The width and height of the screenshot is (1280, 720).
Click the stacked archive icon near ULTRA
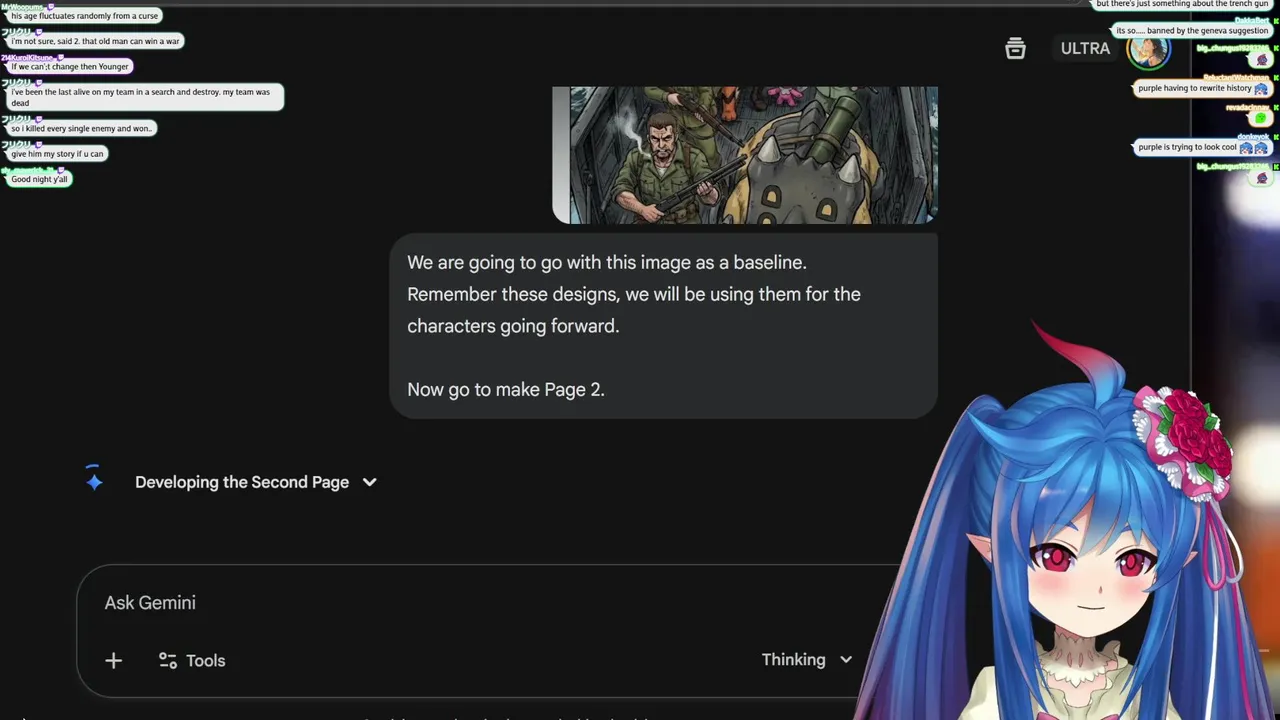click(1015, 48)
